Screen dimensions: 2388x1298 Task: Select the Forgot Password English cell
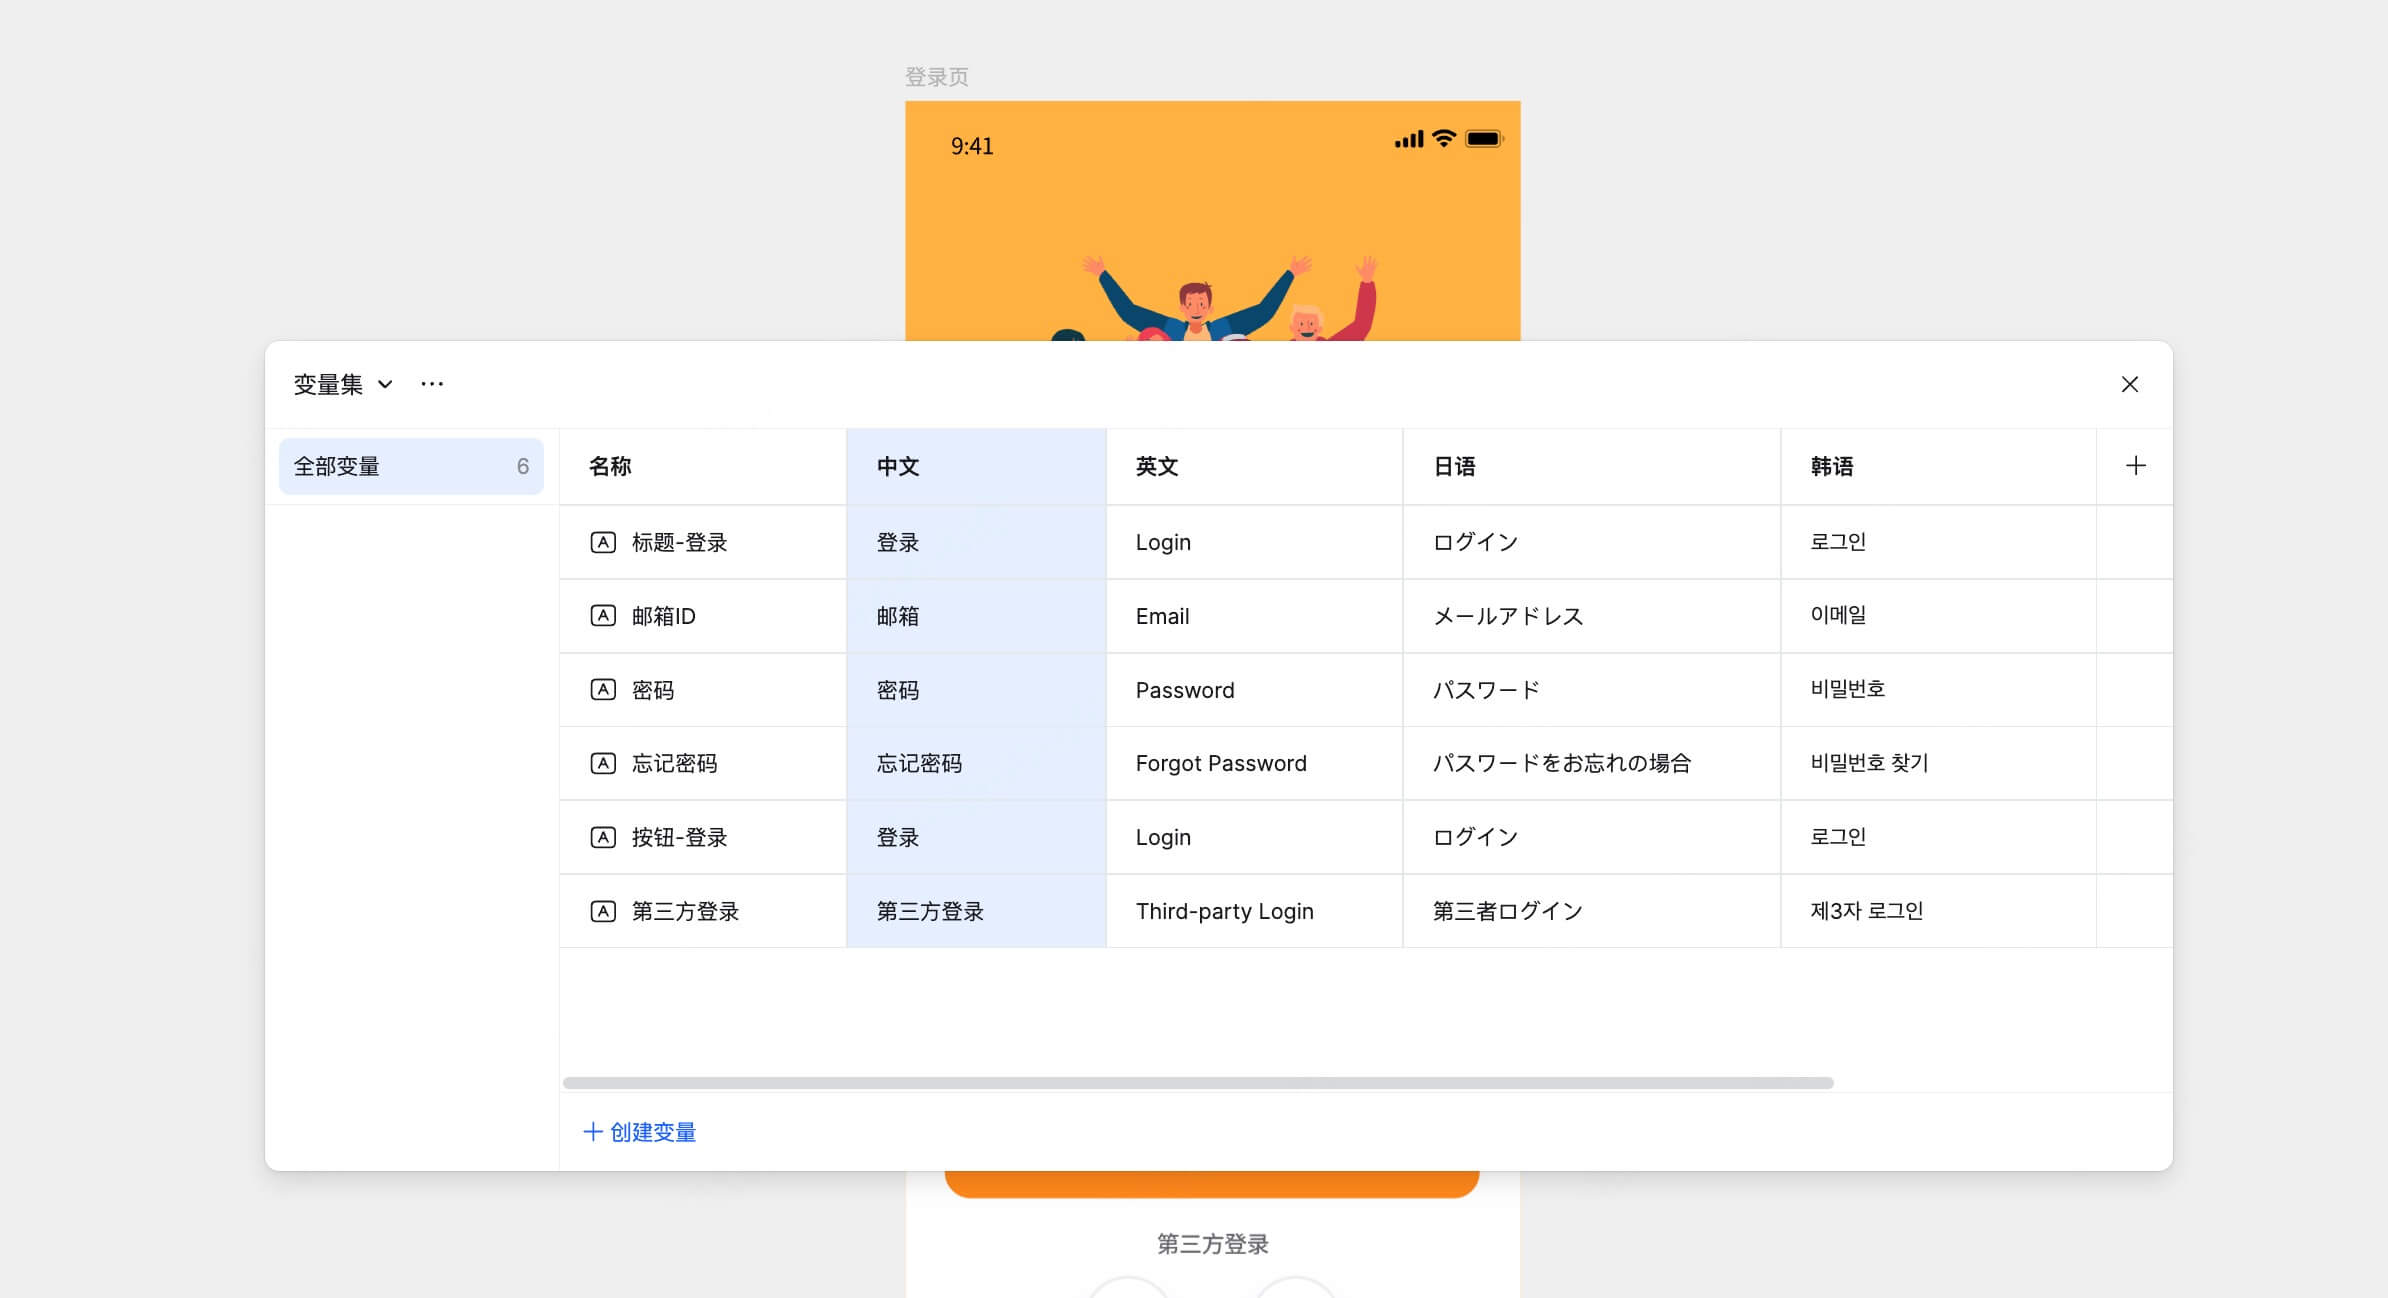click(x=1221, y=763)
